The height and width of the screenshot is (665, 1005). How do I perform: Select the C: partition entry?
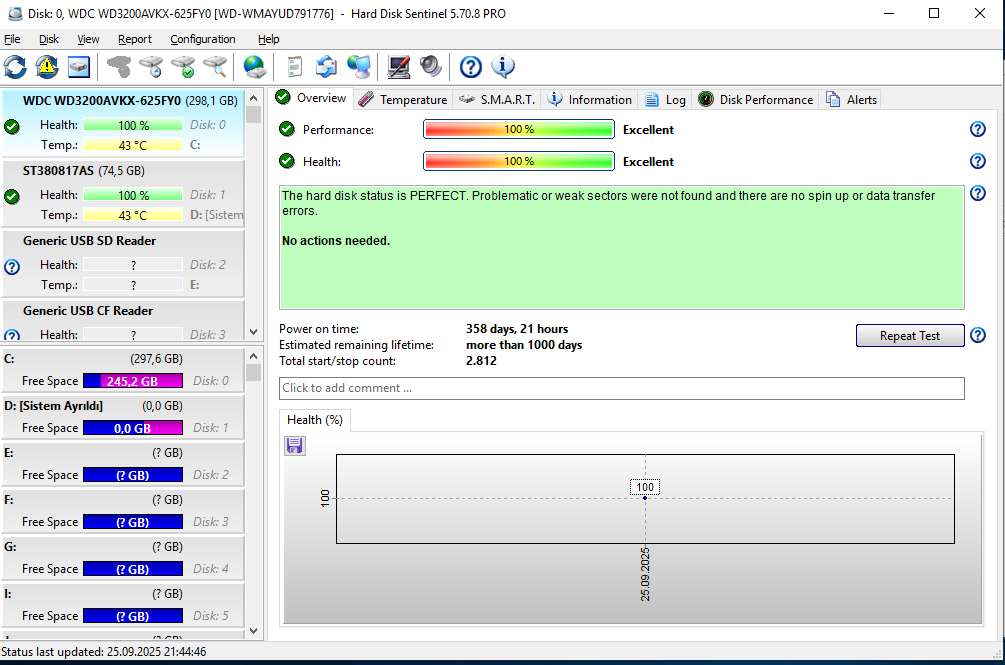pos(122,370)
